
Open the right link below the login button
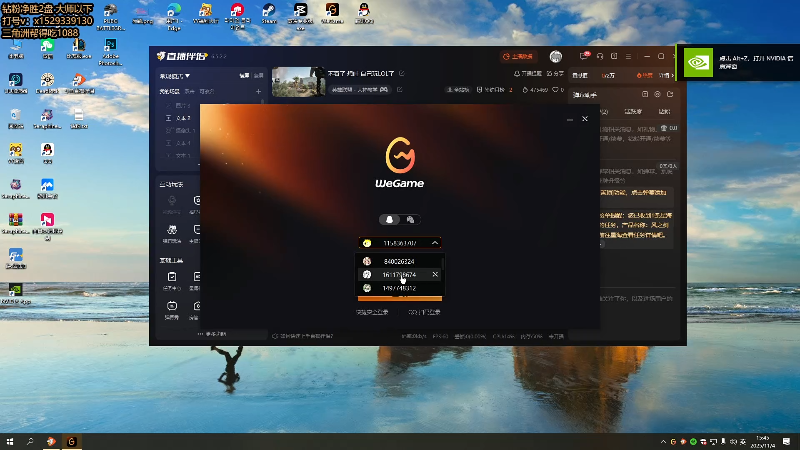coord(424,312)
